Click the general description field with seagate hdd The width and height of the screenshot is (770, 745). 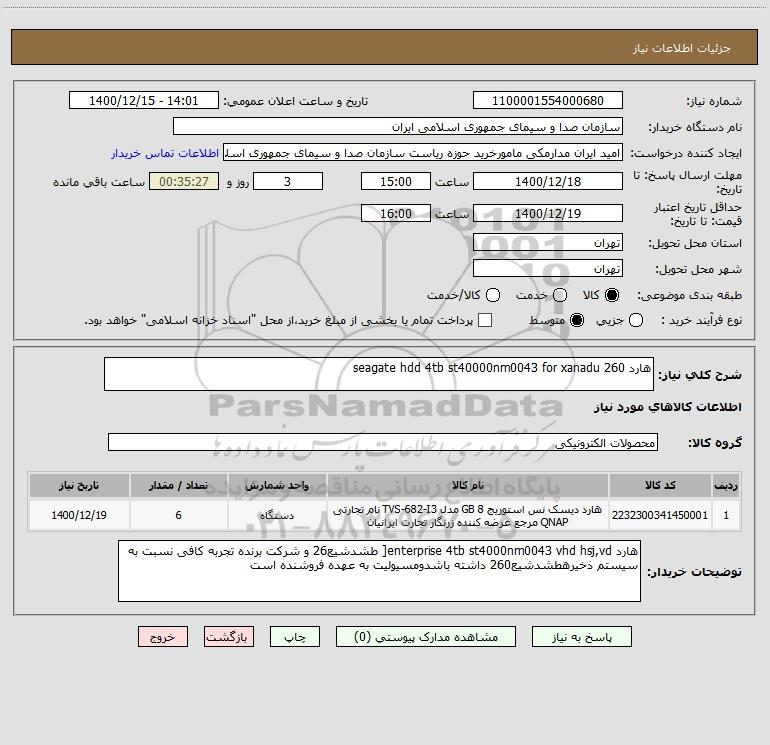[379, 374]
